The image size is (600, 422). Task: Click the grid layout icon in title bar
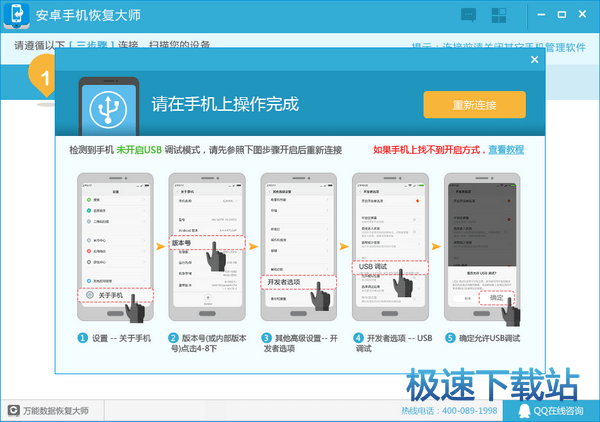[499, 15]
